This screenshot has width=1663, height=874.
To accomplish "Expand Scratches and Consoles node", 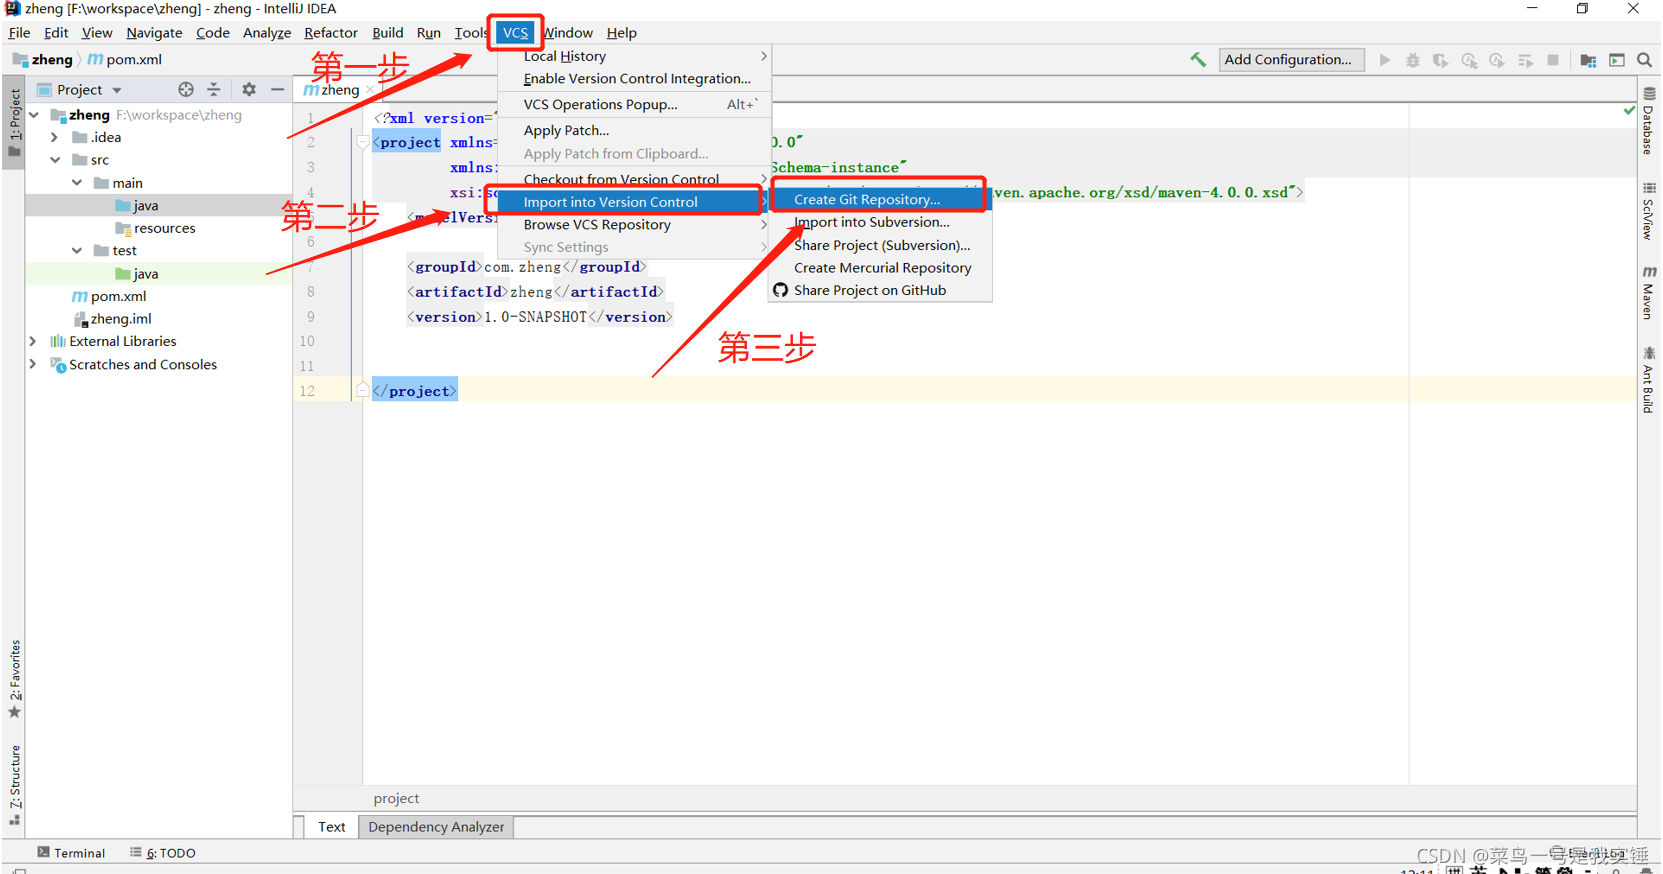I will pyautogui.click(x=33, y=364).
